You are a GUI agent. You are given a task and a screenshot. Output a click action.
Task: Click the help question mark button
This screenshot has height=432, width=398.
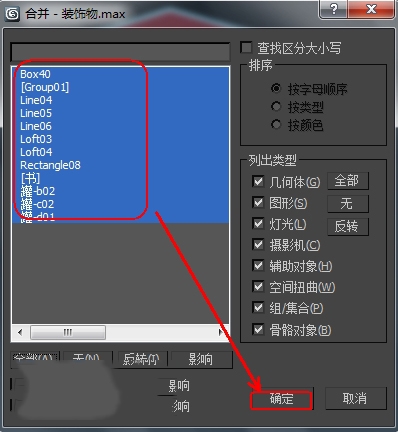coord(334,9)
